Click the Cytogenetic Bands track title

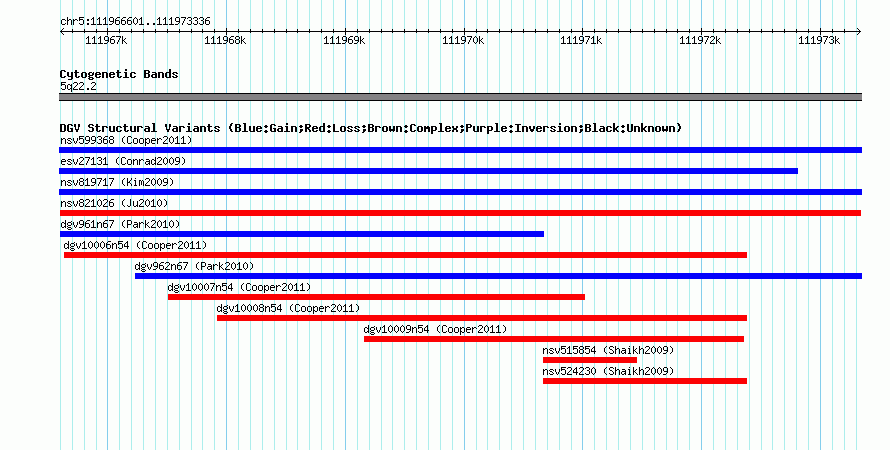(119, 74)
